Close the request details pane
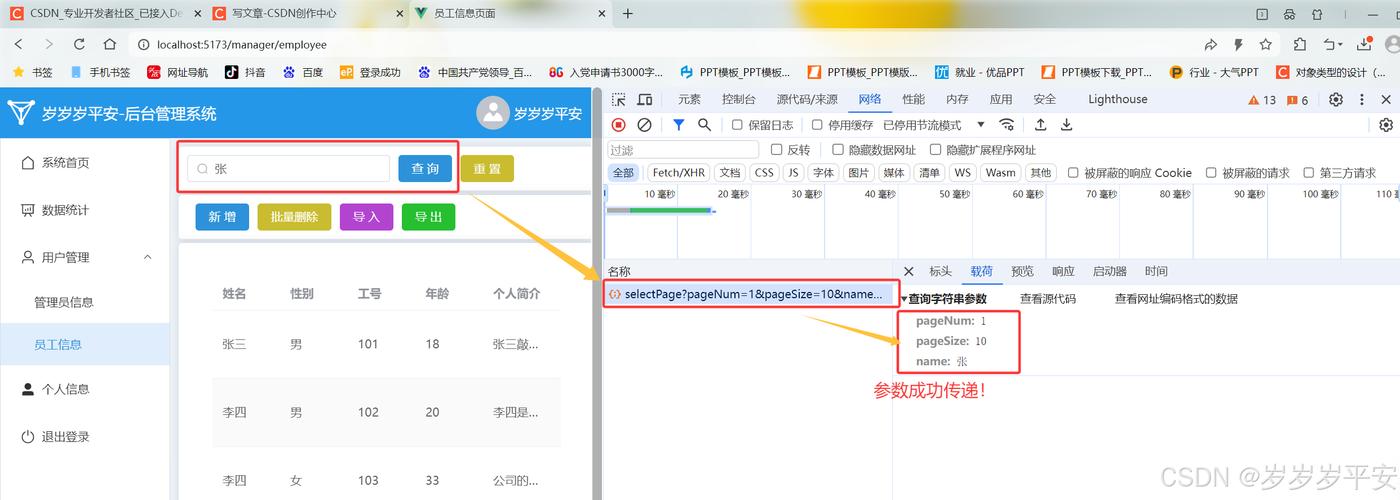This screenshot has width=1400, height=500. (908, 271)
